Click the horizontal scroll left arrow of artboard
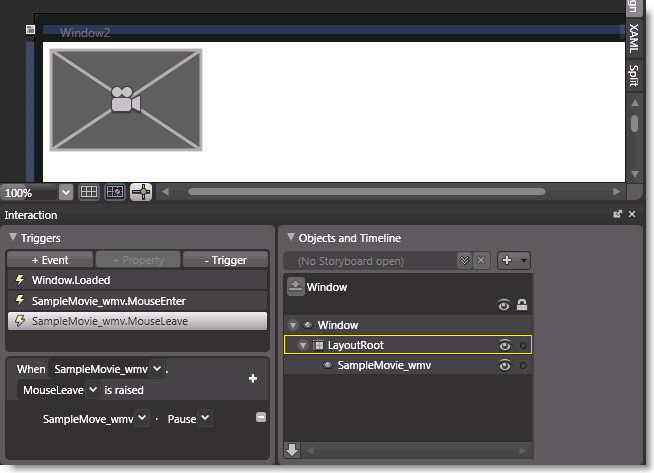The height and width of the screenshot is (473, 654). click(x=165, y=191)
